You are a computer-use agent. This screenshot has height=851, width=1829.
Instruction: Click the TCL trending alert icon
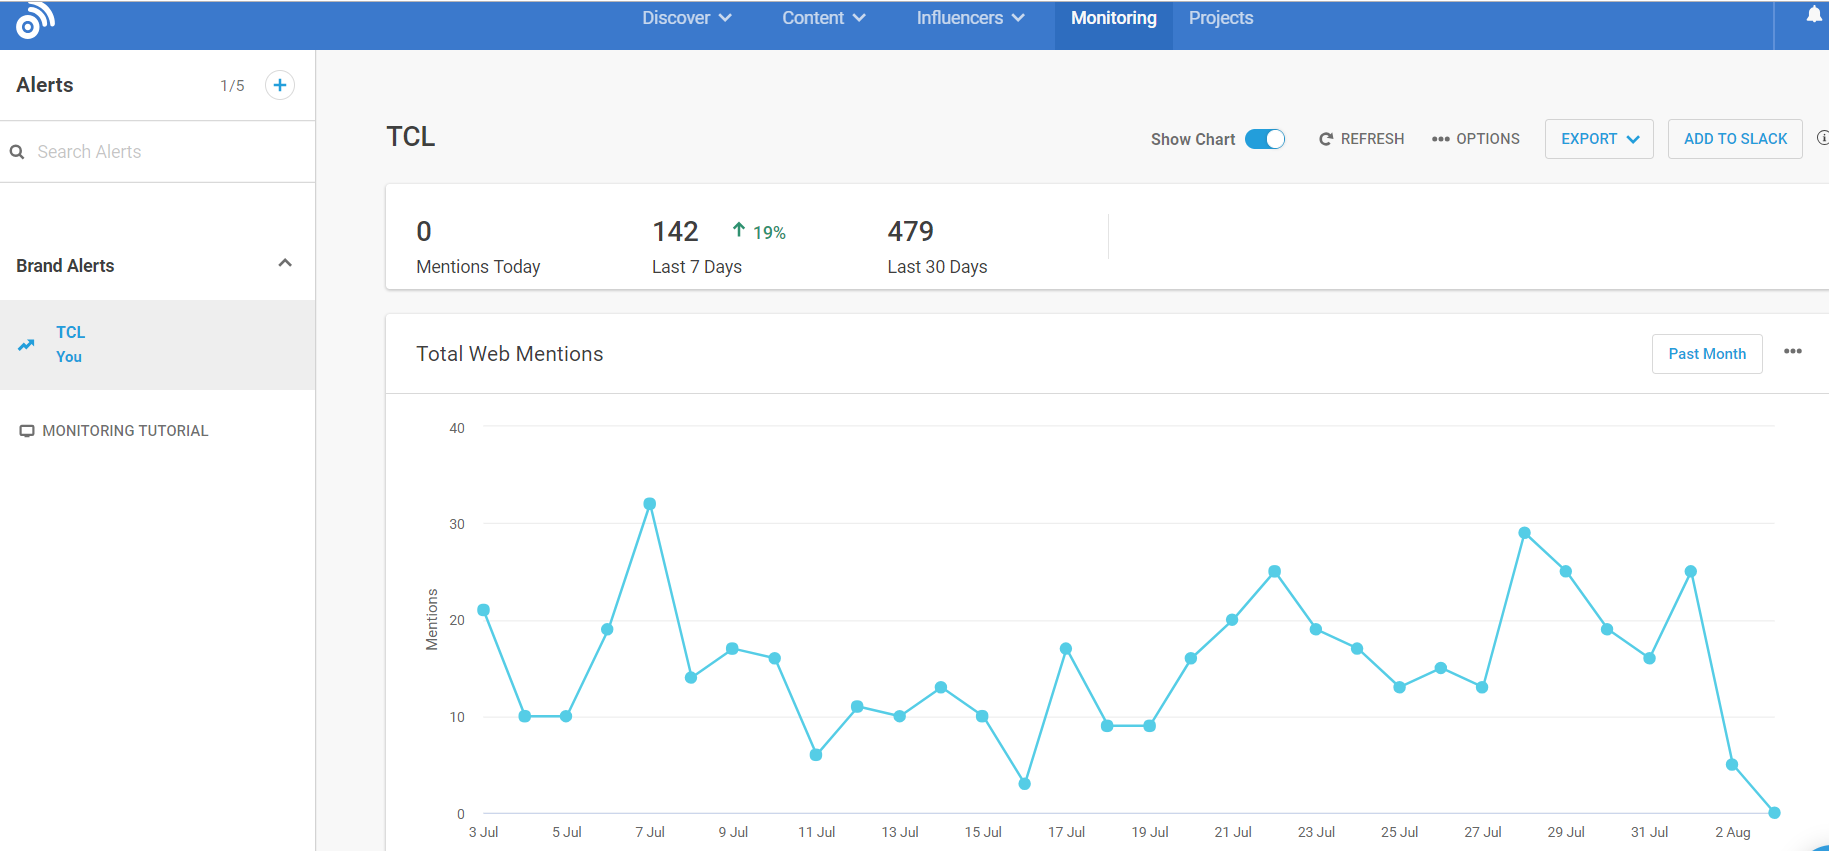click(x=26, y=345)
